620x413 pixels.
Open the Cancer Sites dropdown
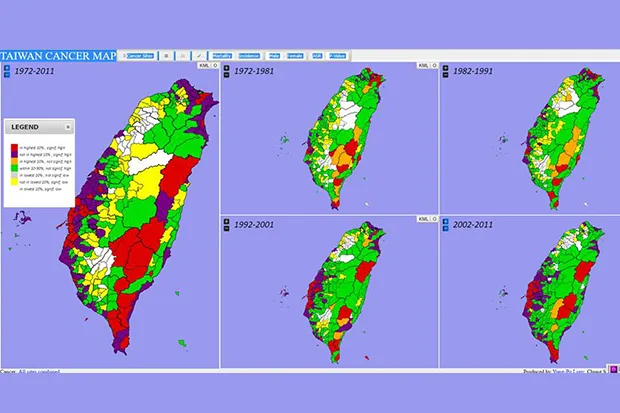coord(138,56)
